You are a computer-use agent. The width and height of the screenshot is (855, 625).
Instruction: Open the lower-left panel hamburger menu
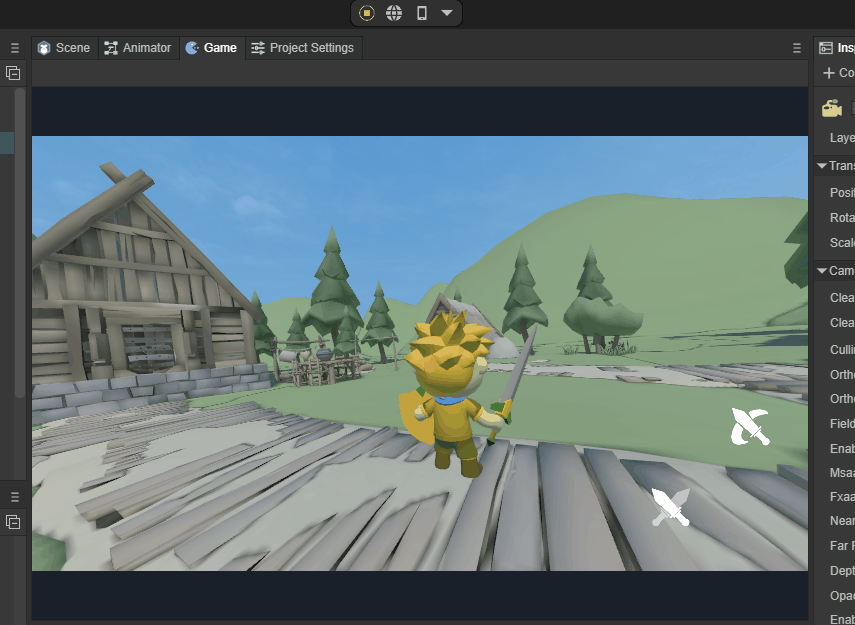coord(14,496)
